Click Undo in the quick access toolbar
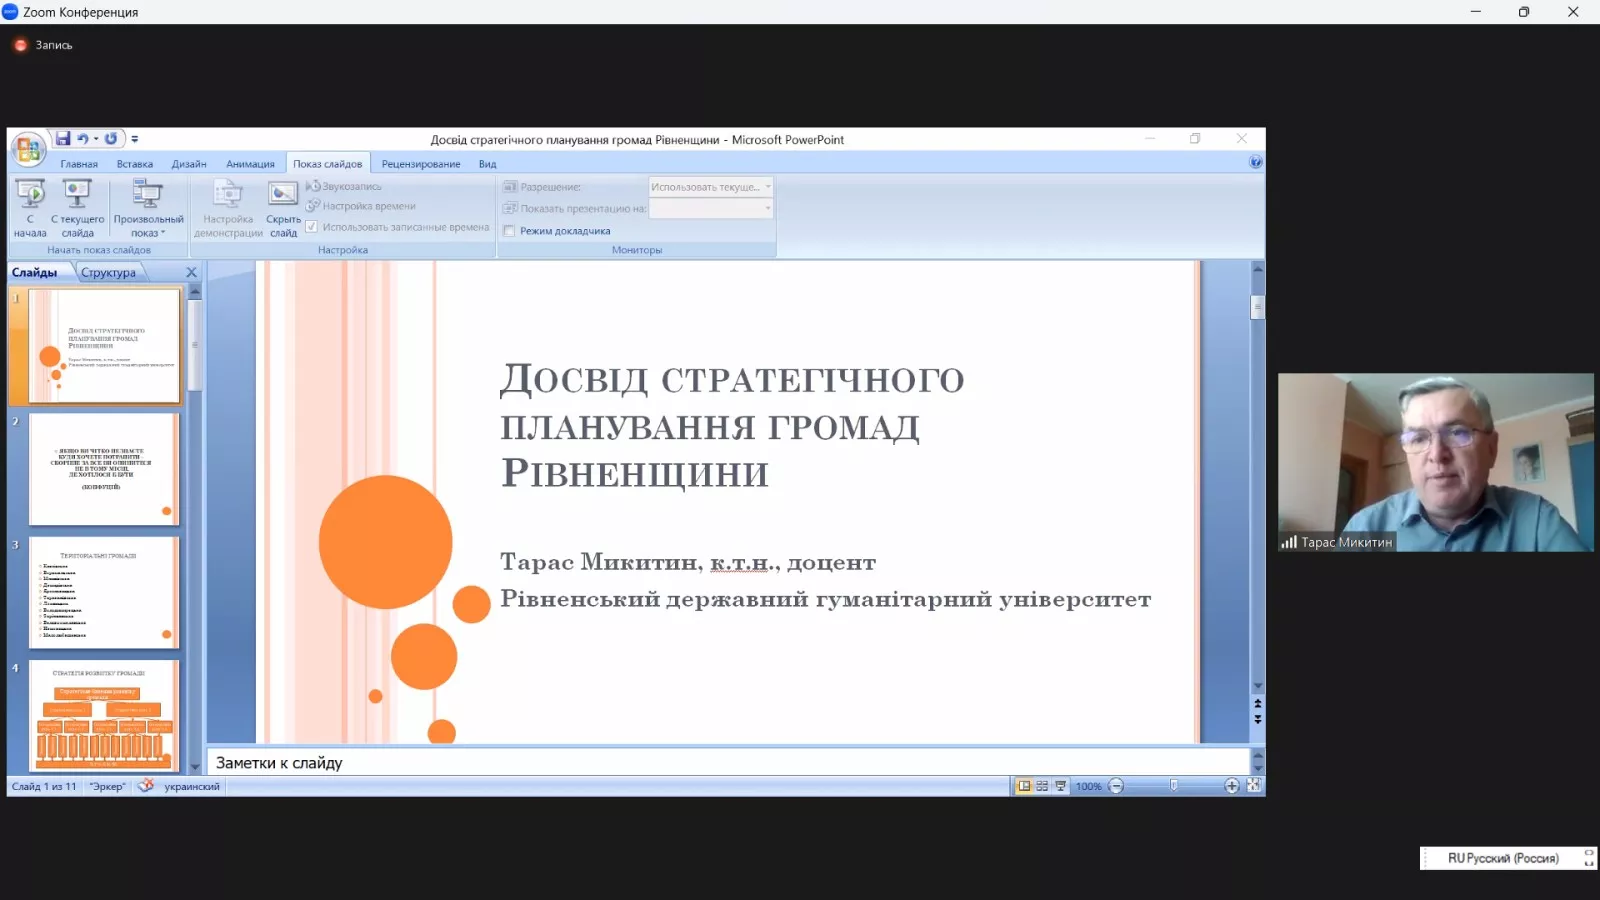Image resolution: width=1600 pixels, height=900 pixels. pyautogui.click(x=83, y=138)
